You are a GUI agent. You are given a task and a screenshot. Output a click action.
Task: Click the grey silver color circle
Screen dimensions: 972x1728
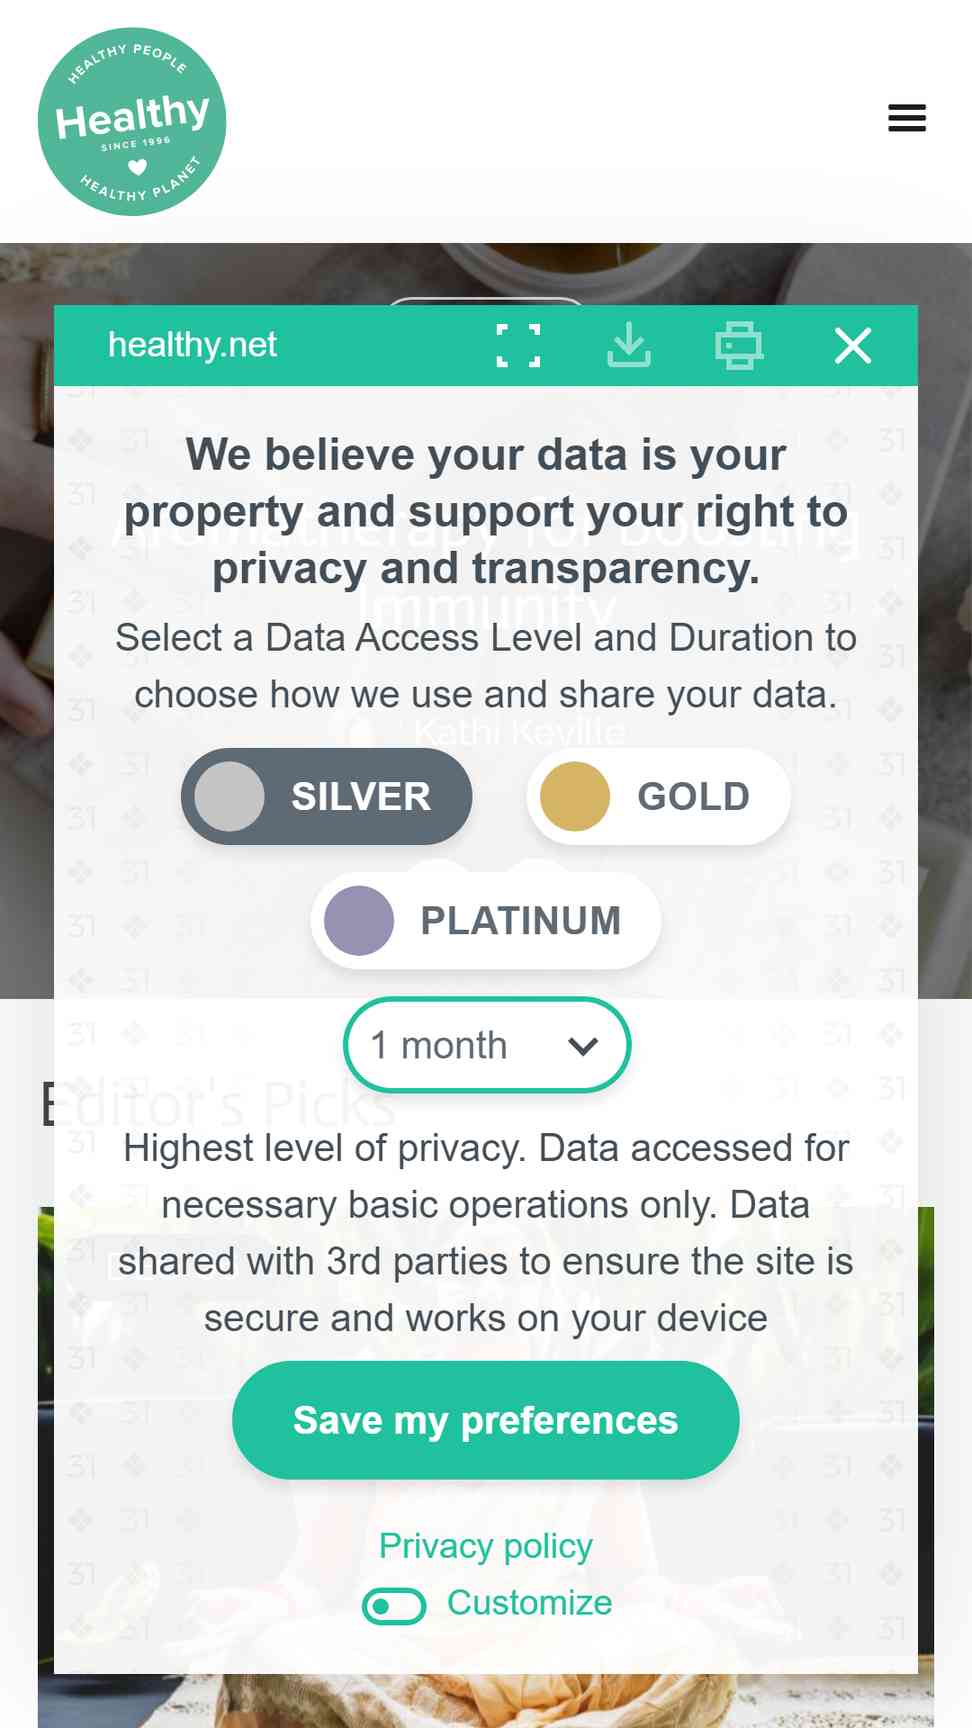(x=229, y=797)
